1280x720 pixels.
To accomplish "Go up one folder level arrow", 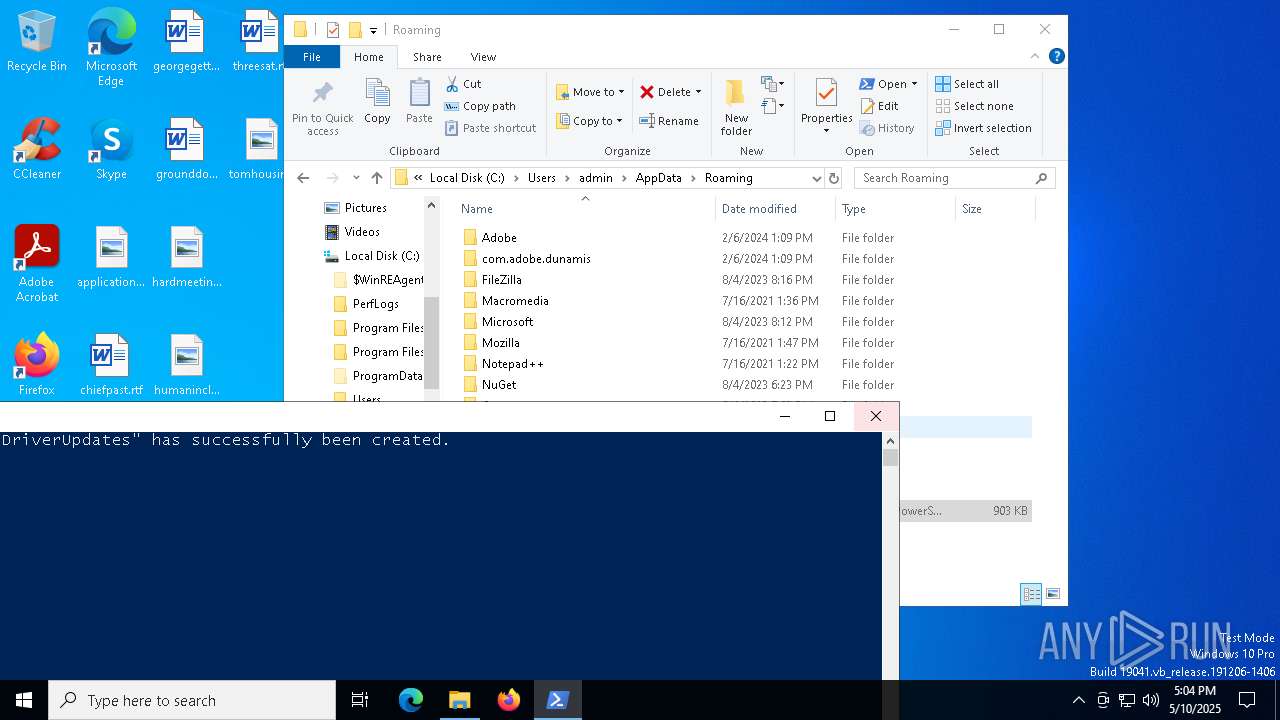I will [x=376, y=178].
